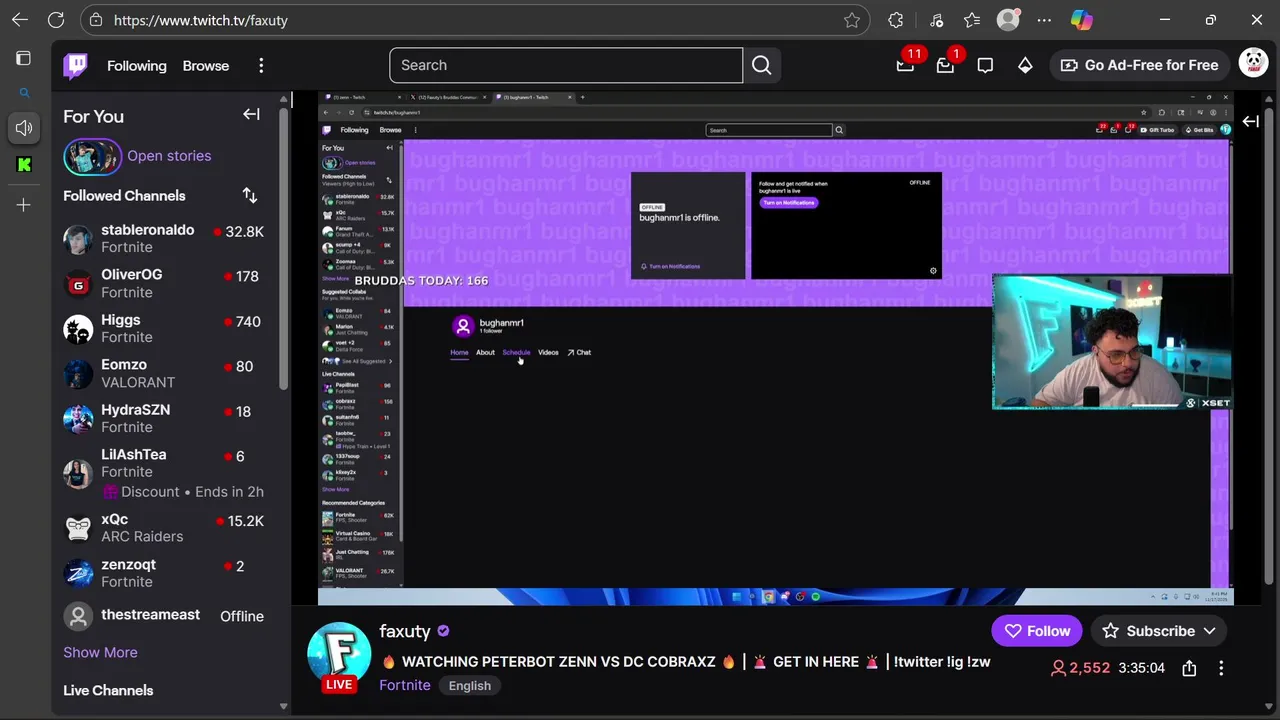Click Go Ad-Free for Free button

[x=1140, y=65]
